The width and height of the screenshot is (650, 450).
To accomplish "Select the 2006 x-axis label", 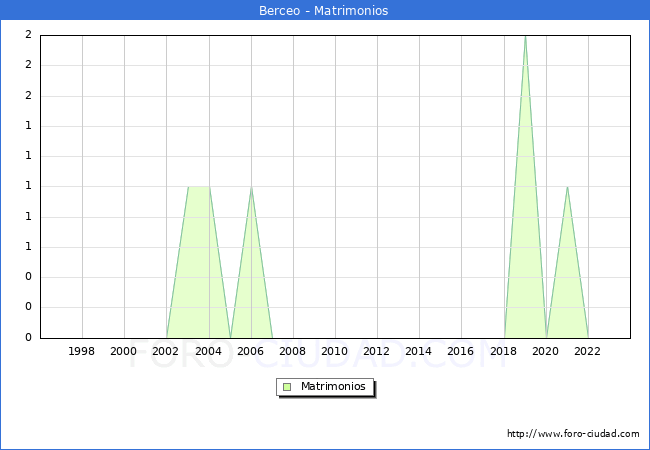I will click(250, 351).
